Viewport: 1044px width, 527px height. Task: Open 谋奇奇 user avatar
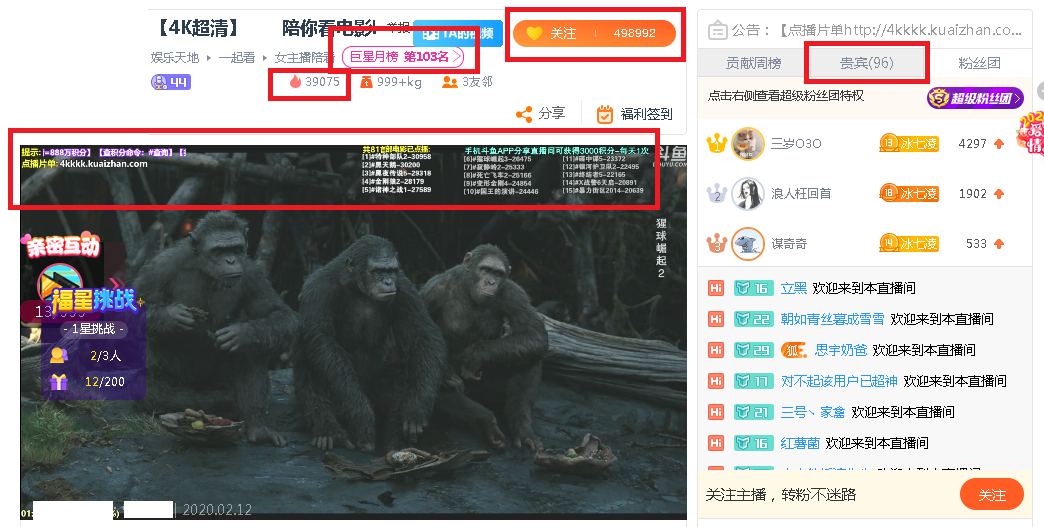(748, 244)
